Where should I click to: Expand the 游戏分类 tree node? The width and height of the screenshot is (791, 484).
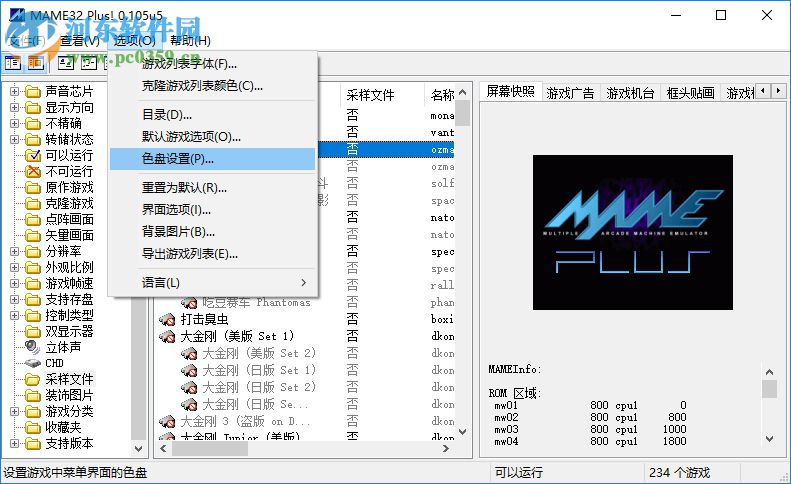click(14, 411)
